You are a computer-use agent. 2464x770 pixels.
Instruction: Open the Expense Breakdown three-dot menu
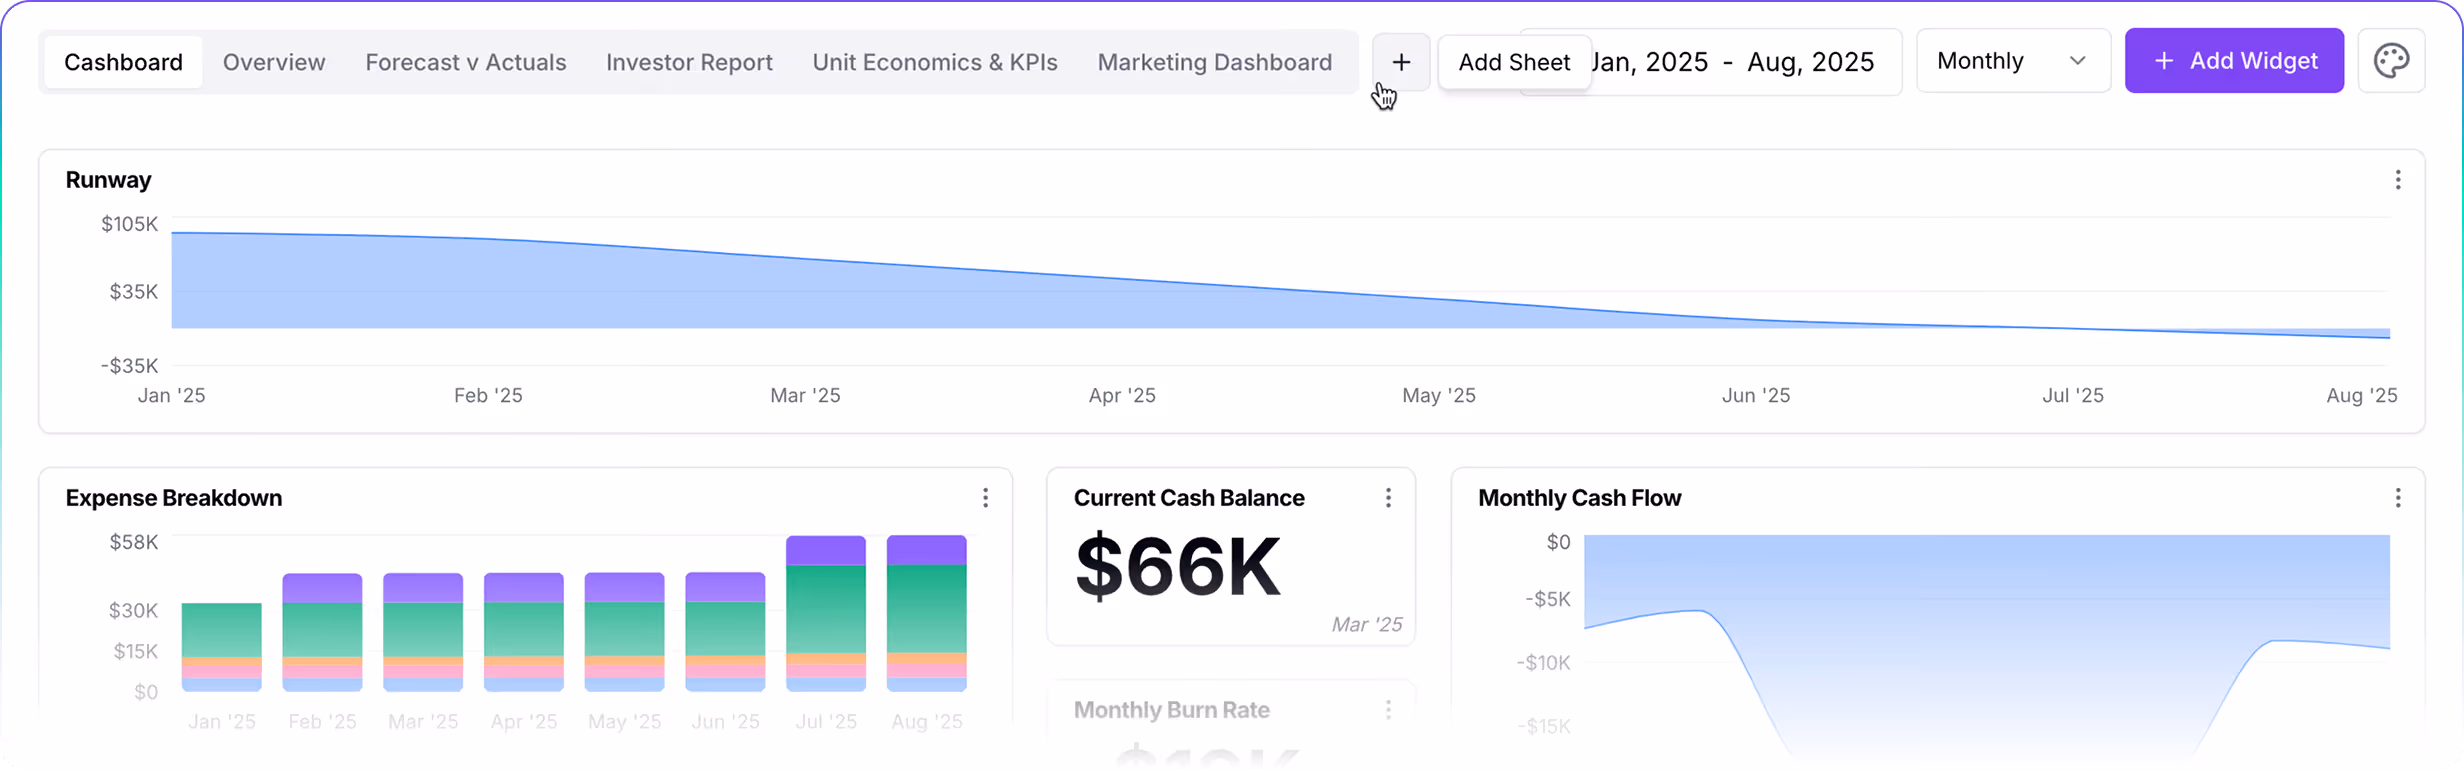985,498
